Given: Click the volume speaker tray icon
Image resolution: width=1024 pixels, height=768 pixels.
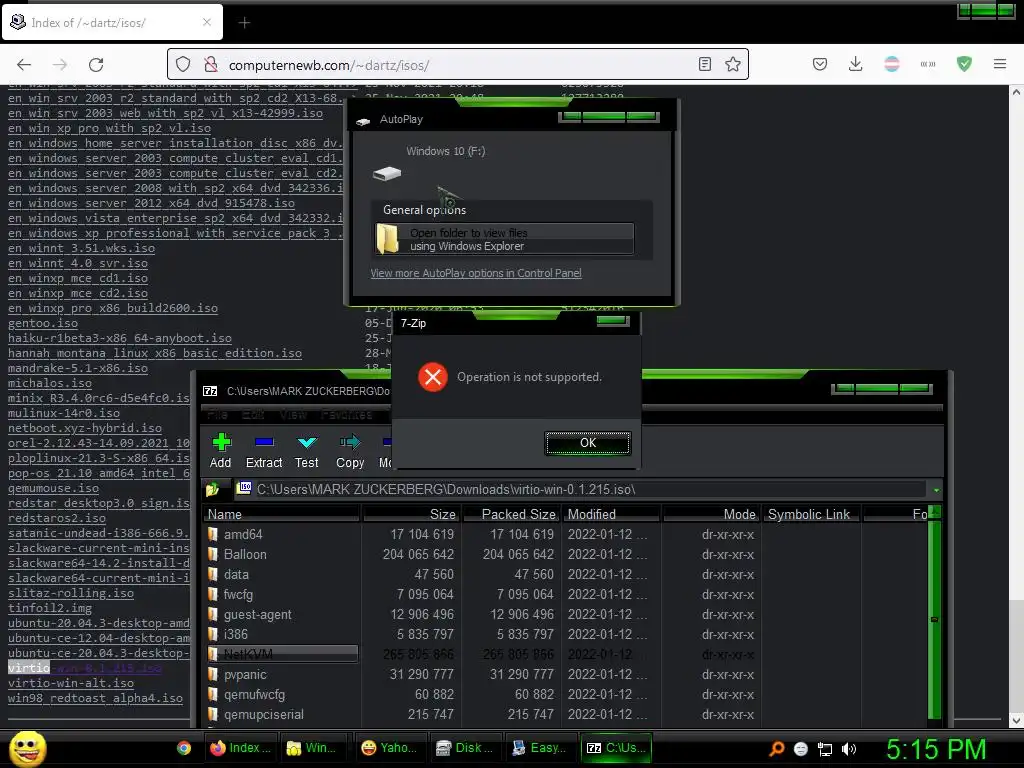Looking at the screenshot, I should (x=849, y=749).
